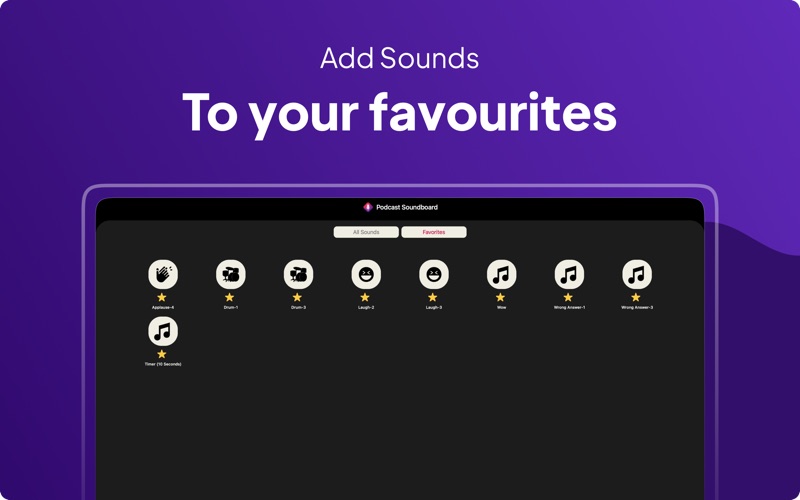This screenshot has width=800, height=500.
Task: Play the Drum-1 drum kit sound
Action: [231, 274]
